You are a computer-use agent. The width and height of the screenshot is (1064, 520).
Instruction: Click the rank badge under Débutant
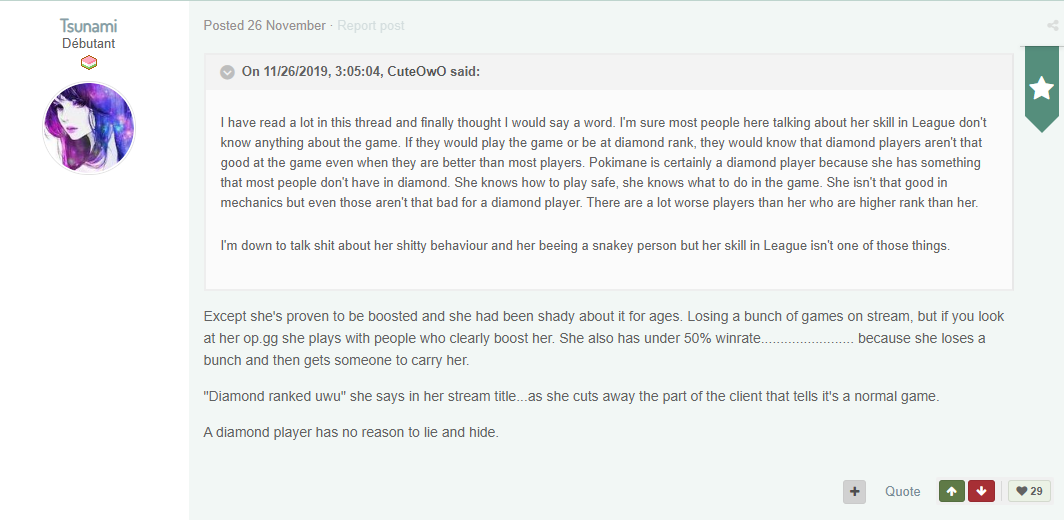coord(89,63)
